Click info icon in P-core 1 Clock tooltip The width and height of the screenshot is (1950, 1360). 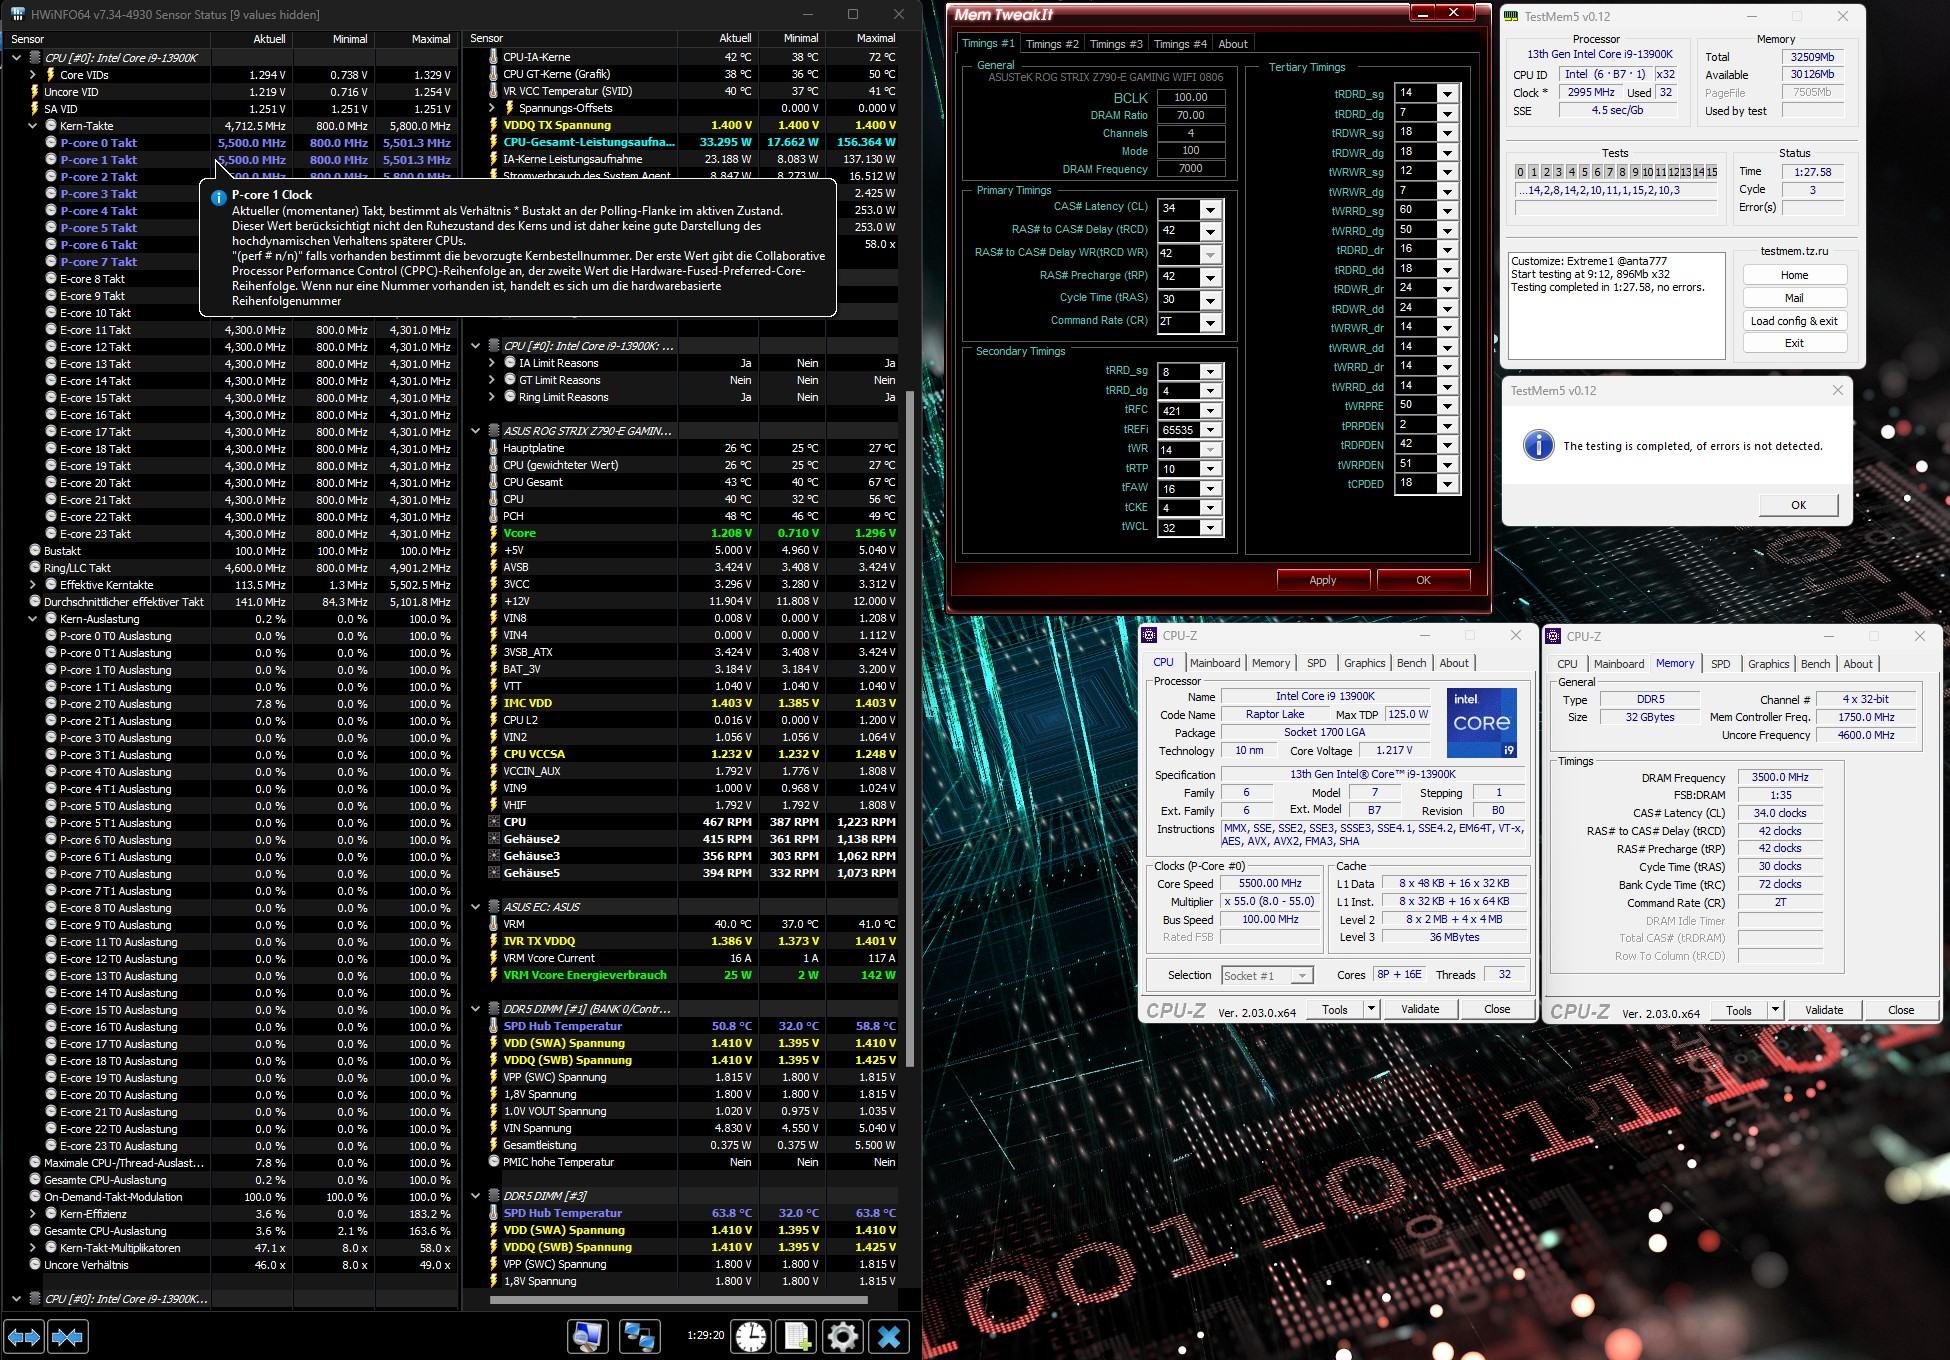[x=218, y=197]
